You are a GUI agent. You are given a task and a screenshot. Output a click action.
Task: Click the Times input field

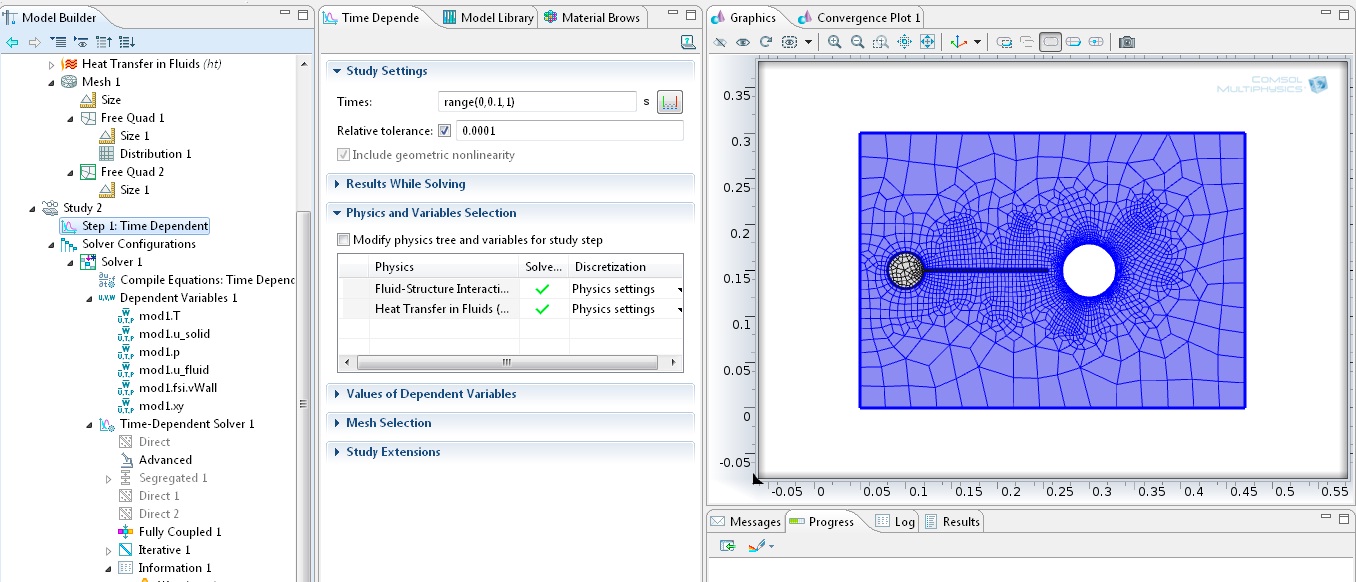(x=537, y=102)
